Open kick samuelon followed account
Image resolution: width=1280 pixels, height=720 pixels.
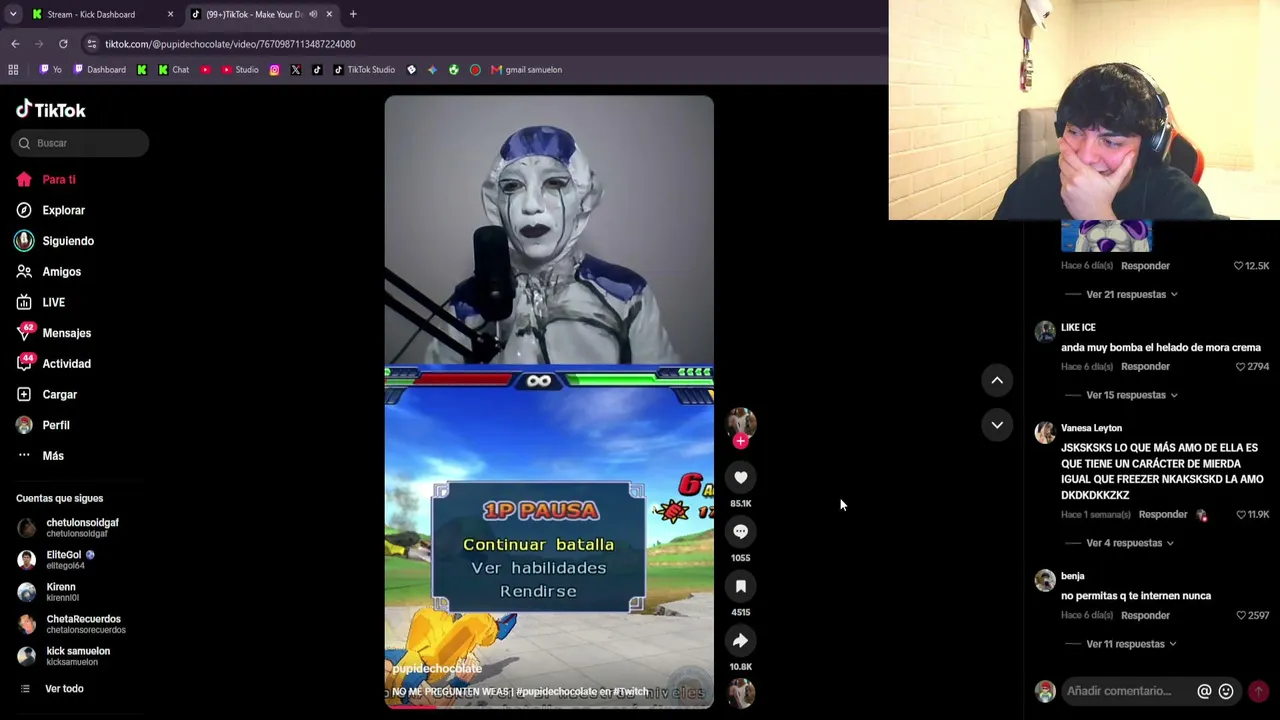tap(64, 656)
